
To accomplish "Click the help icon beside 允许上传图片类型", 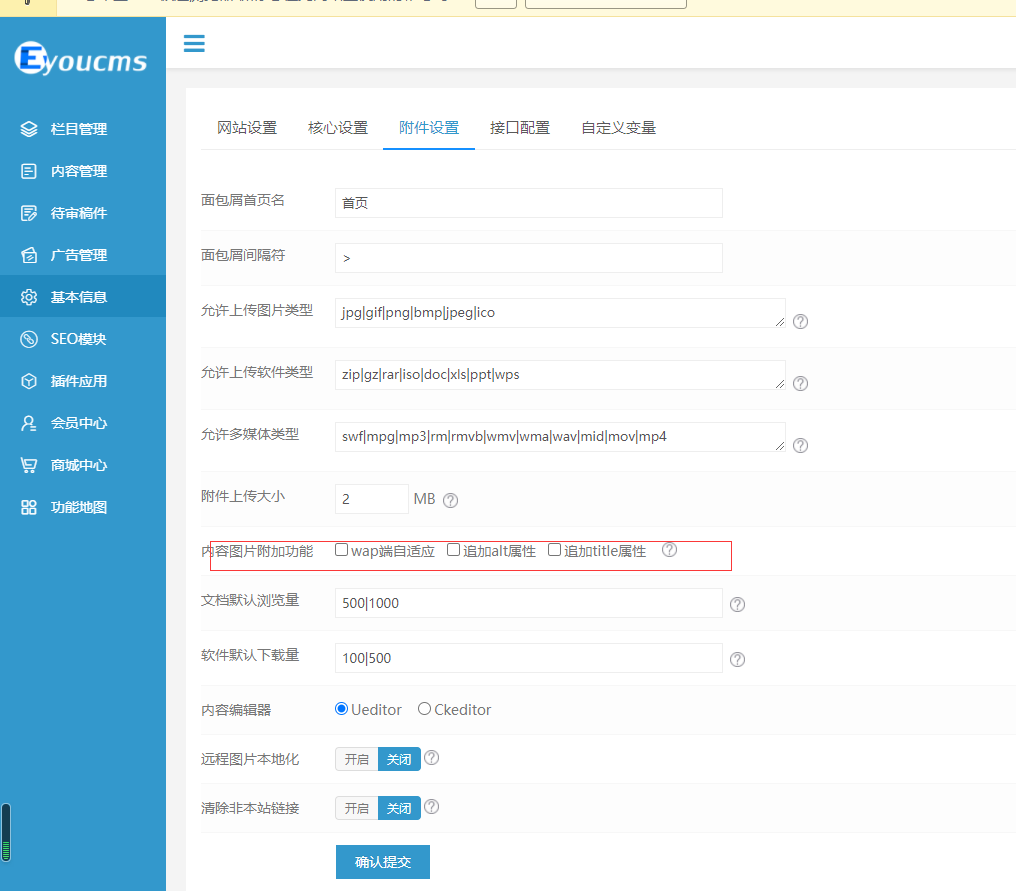I will [x=800, y=321].
